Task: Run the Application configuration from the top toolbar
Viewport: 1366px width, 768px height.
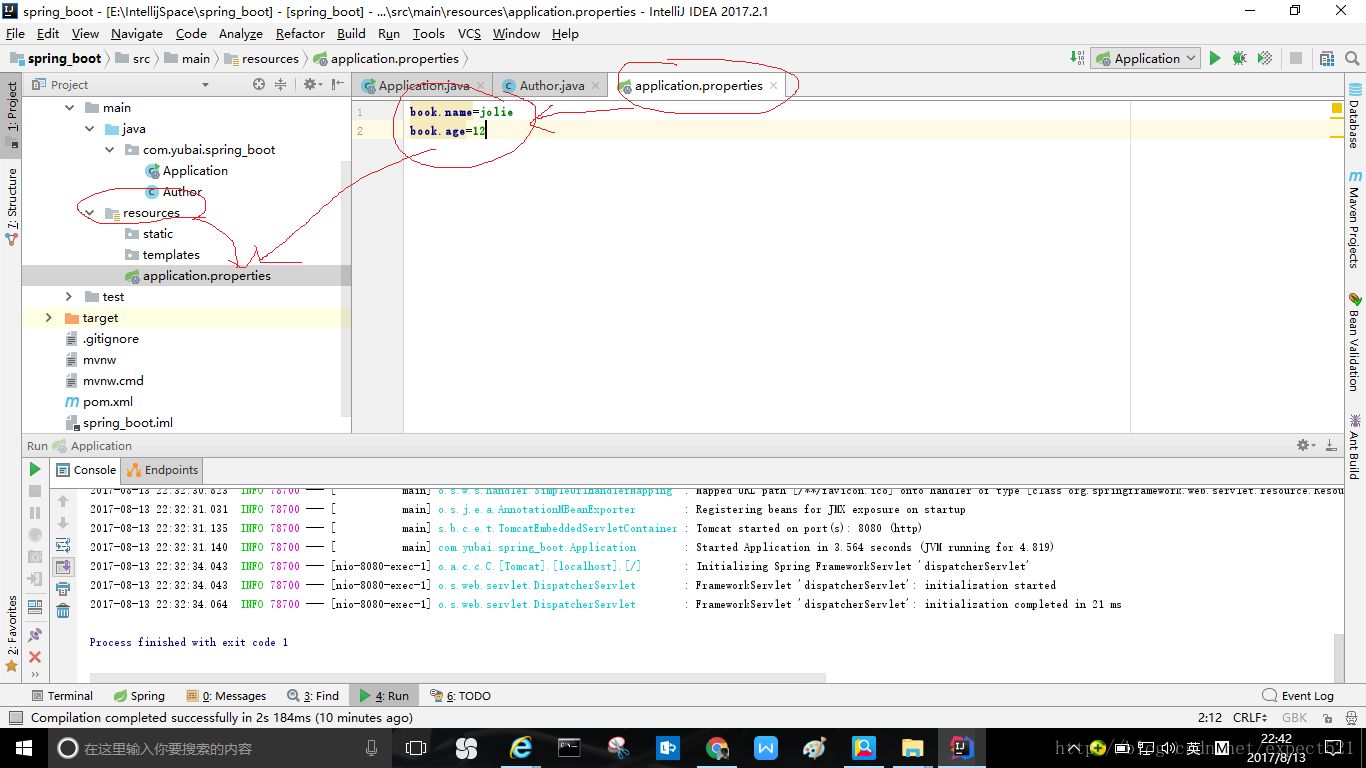Action: tap(1215, 58)
